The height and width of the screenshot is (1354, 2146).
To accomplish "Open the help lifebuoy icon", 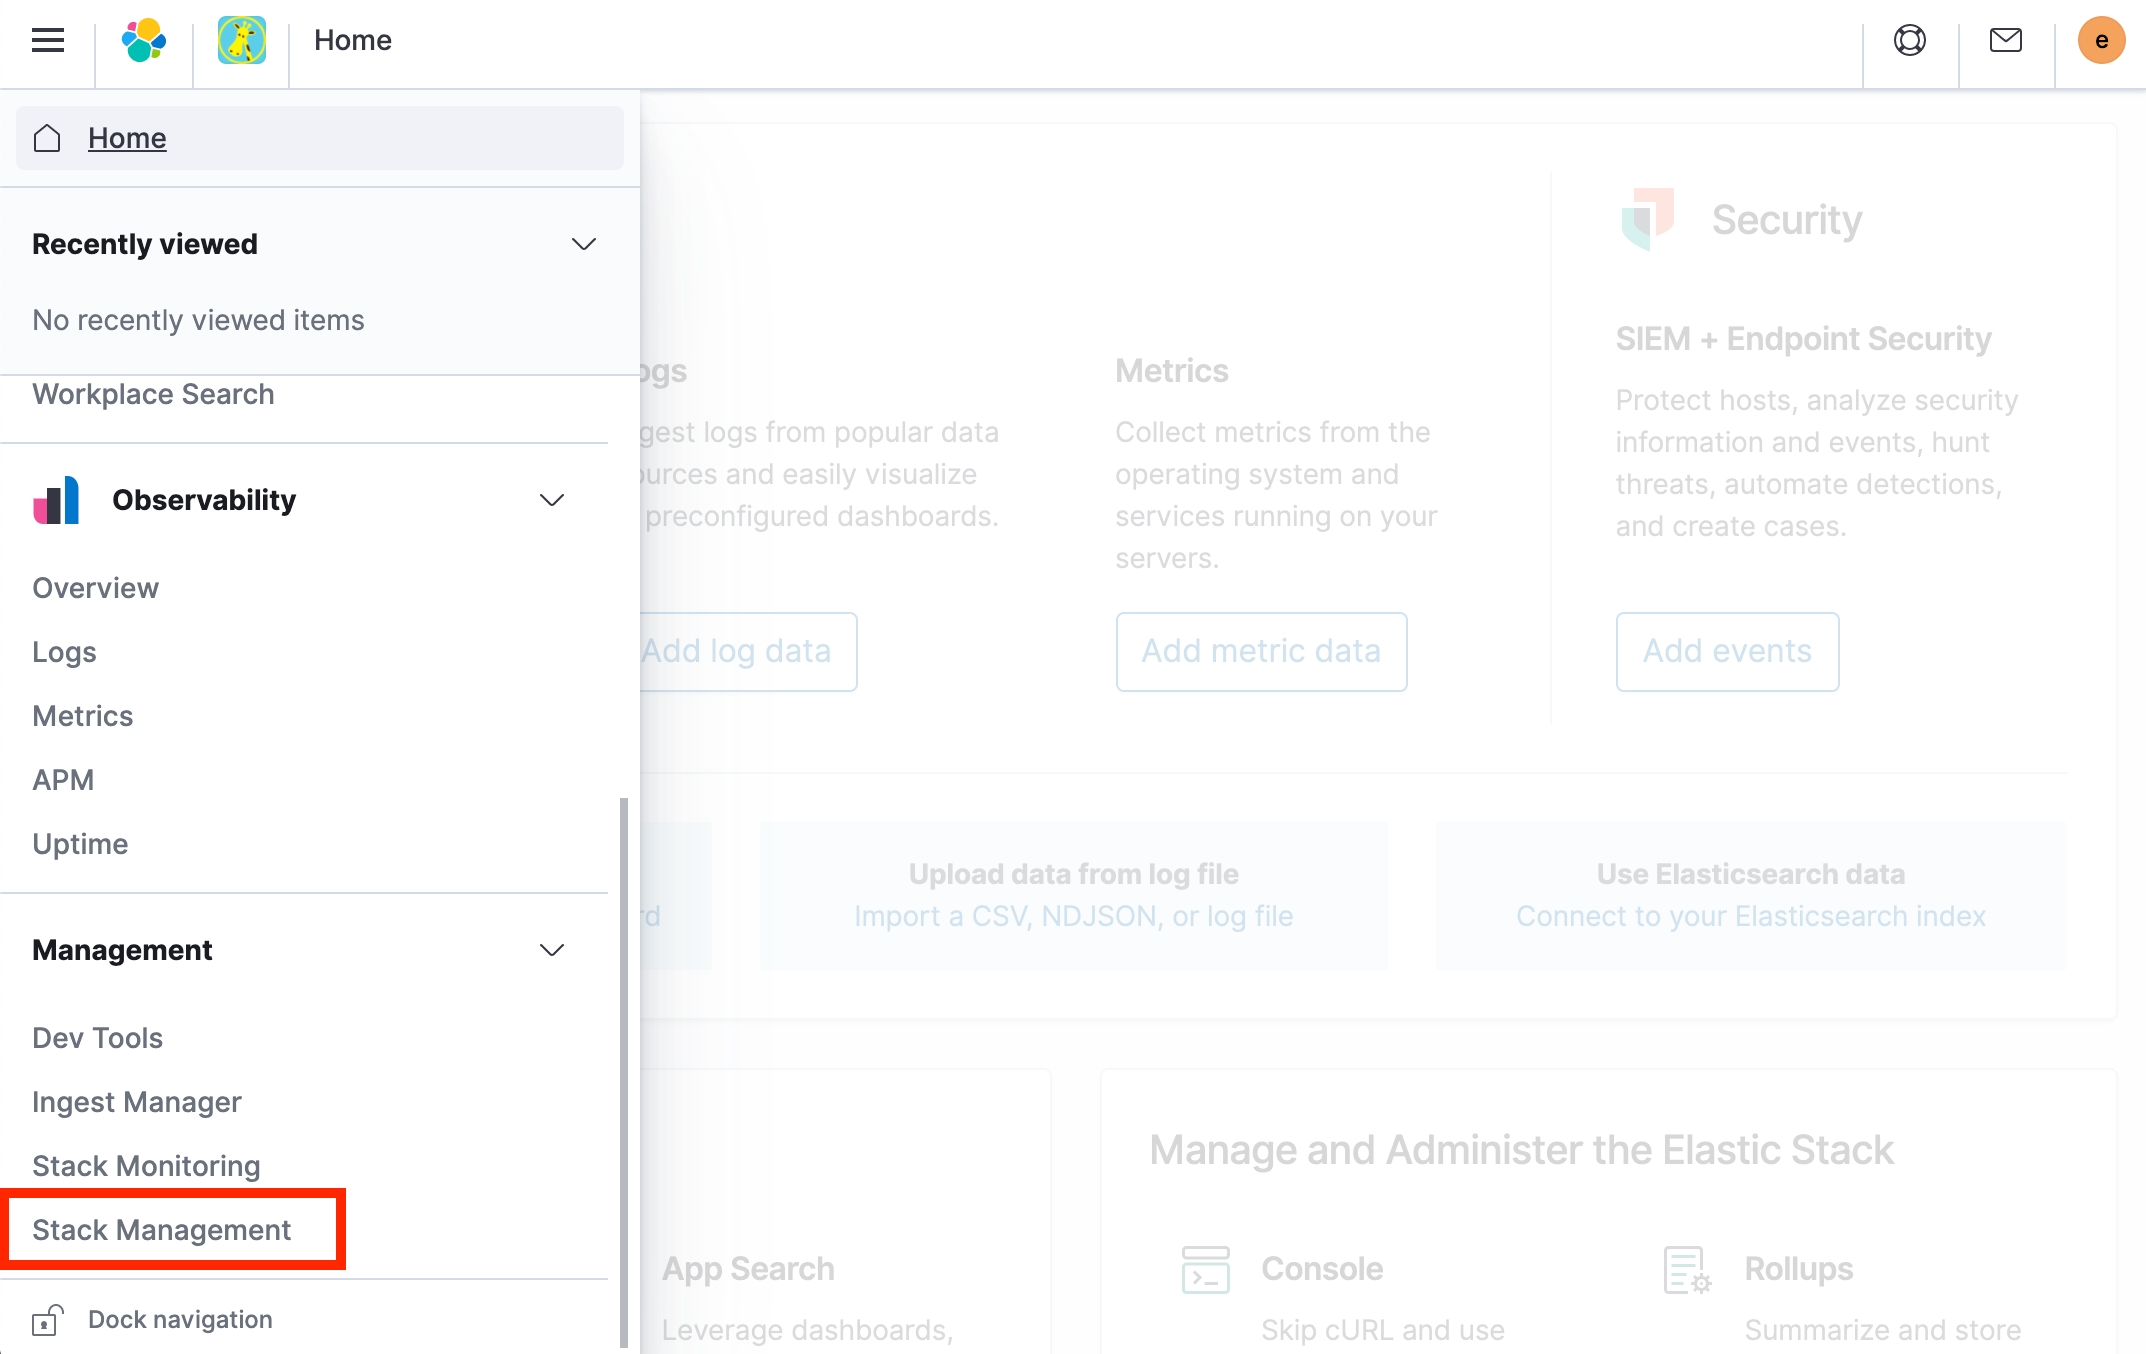I will [1909, 40].
